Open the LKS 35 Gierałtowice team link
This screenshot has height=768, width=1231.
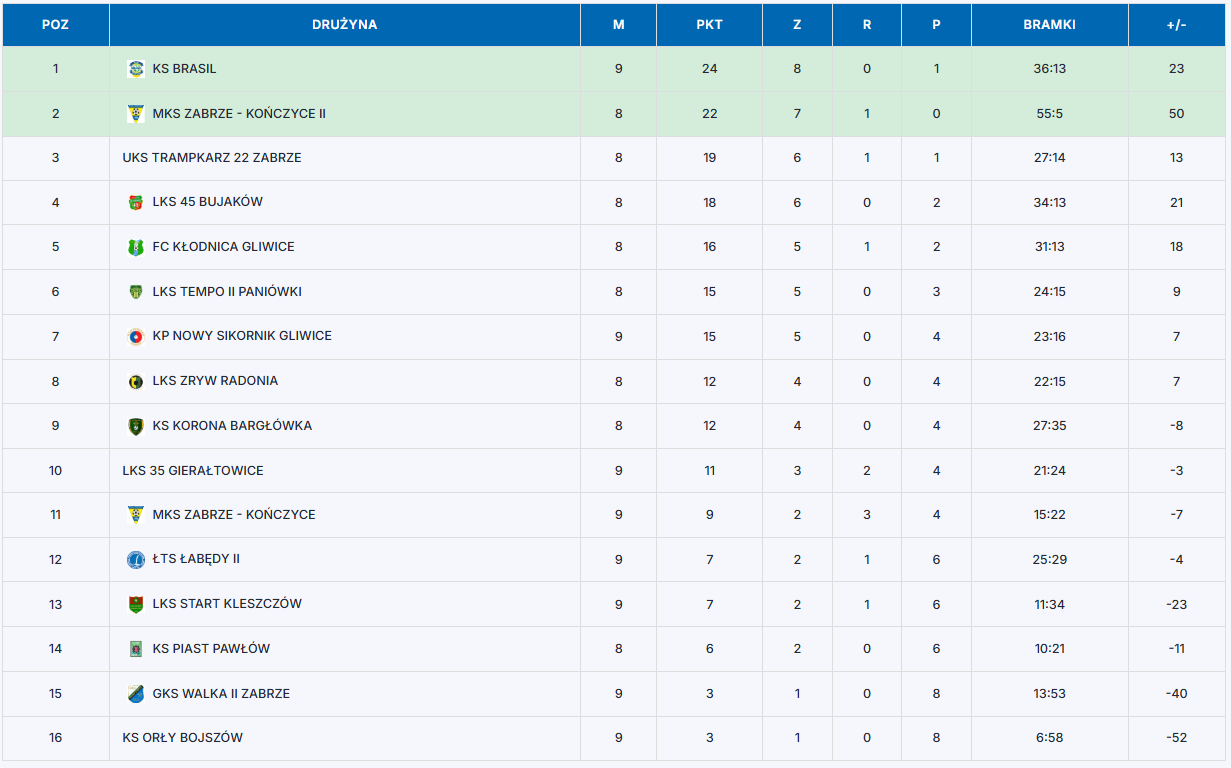click(193, 471)
